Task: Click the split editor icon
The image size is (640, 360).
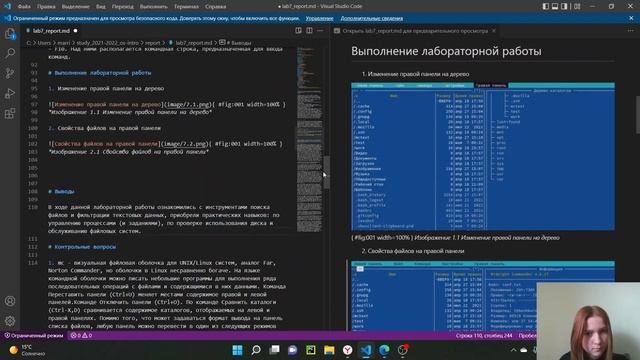Action: pyautogui.click(x=309, y=31)
